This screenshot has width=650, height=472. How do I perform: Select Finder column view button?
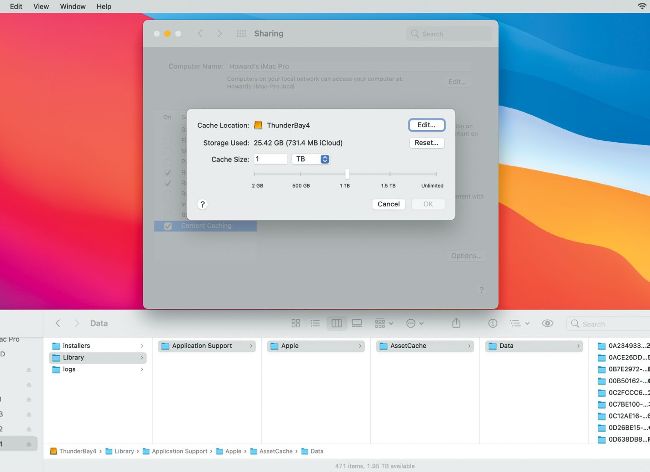337,323
